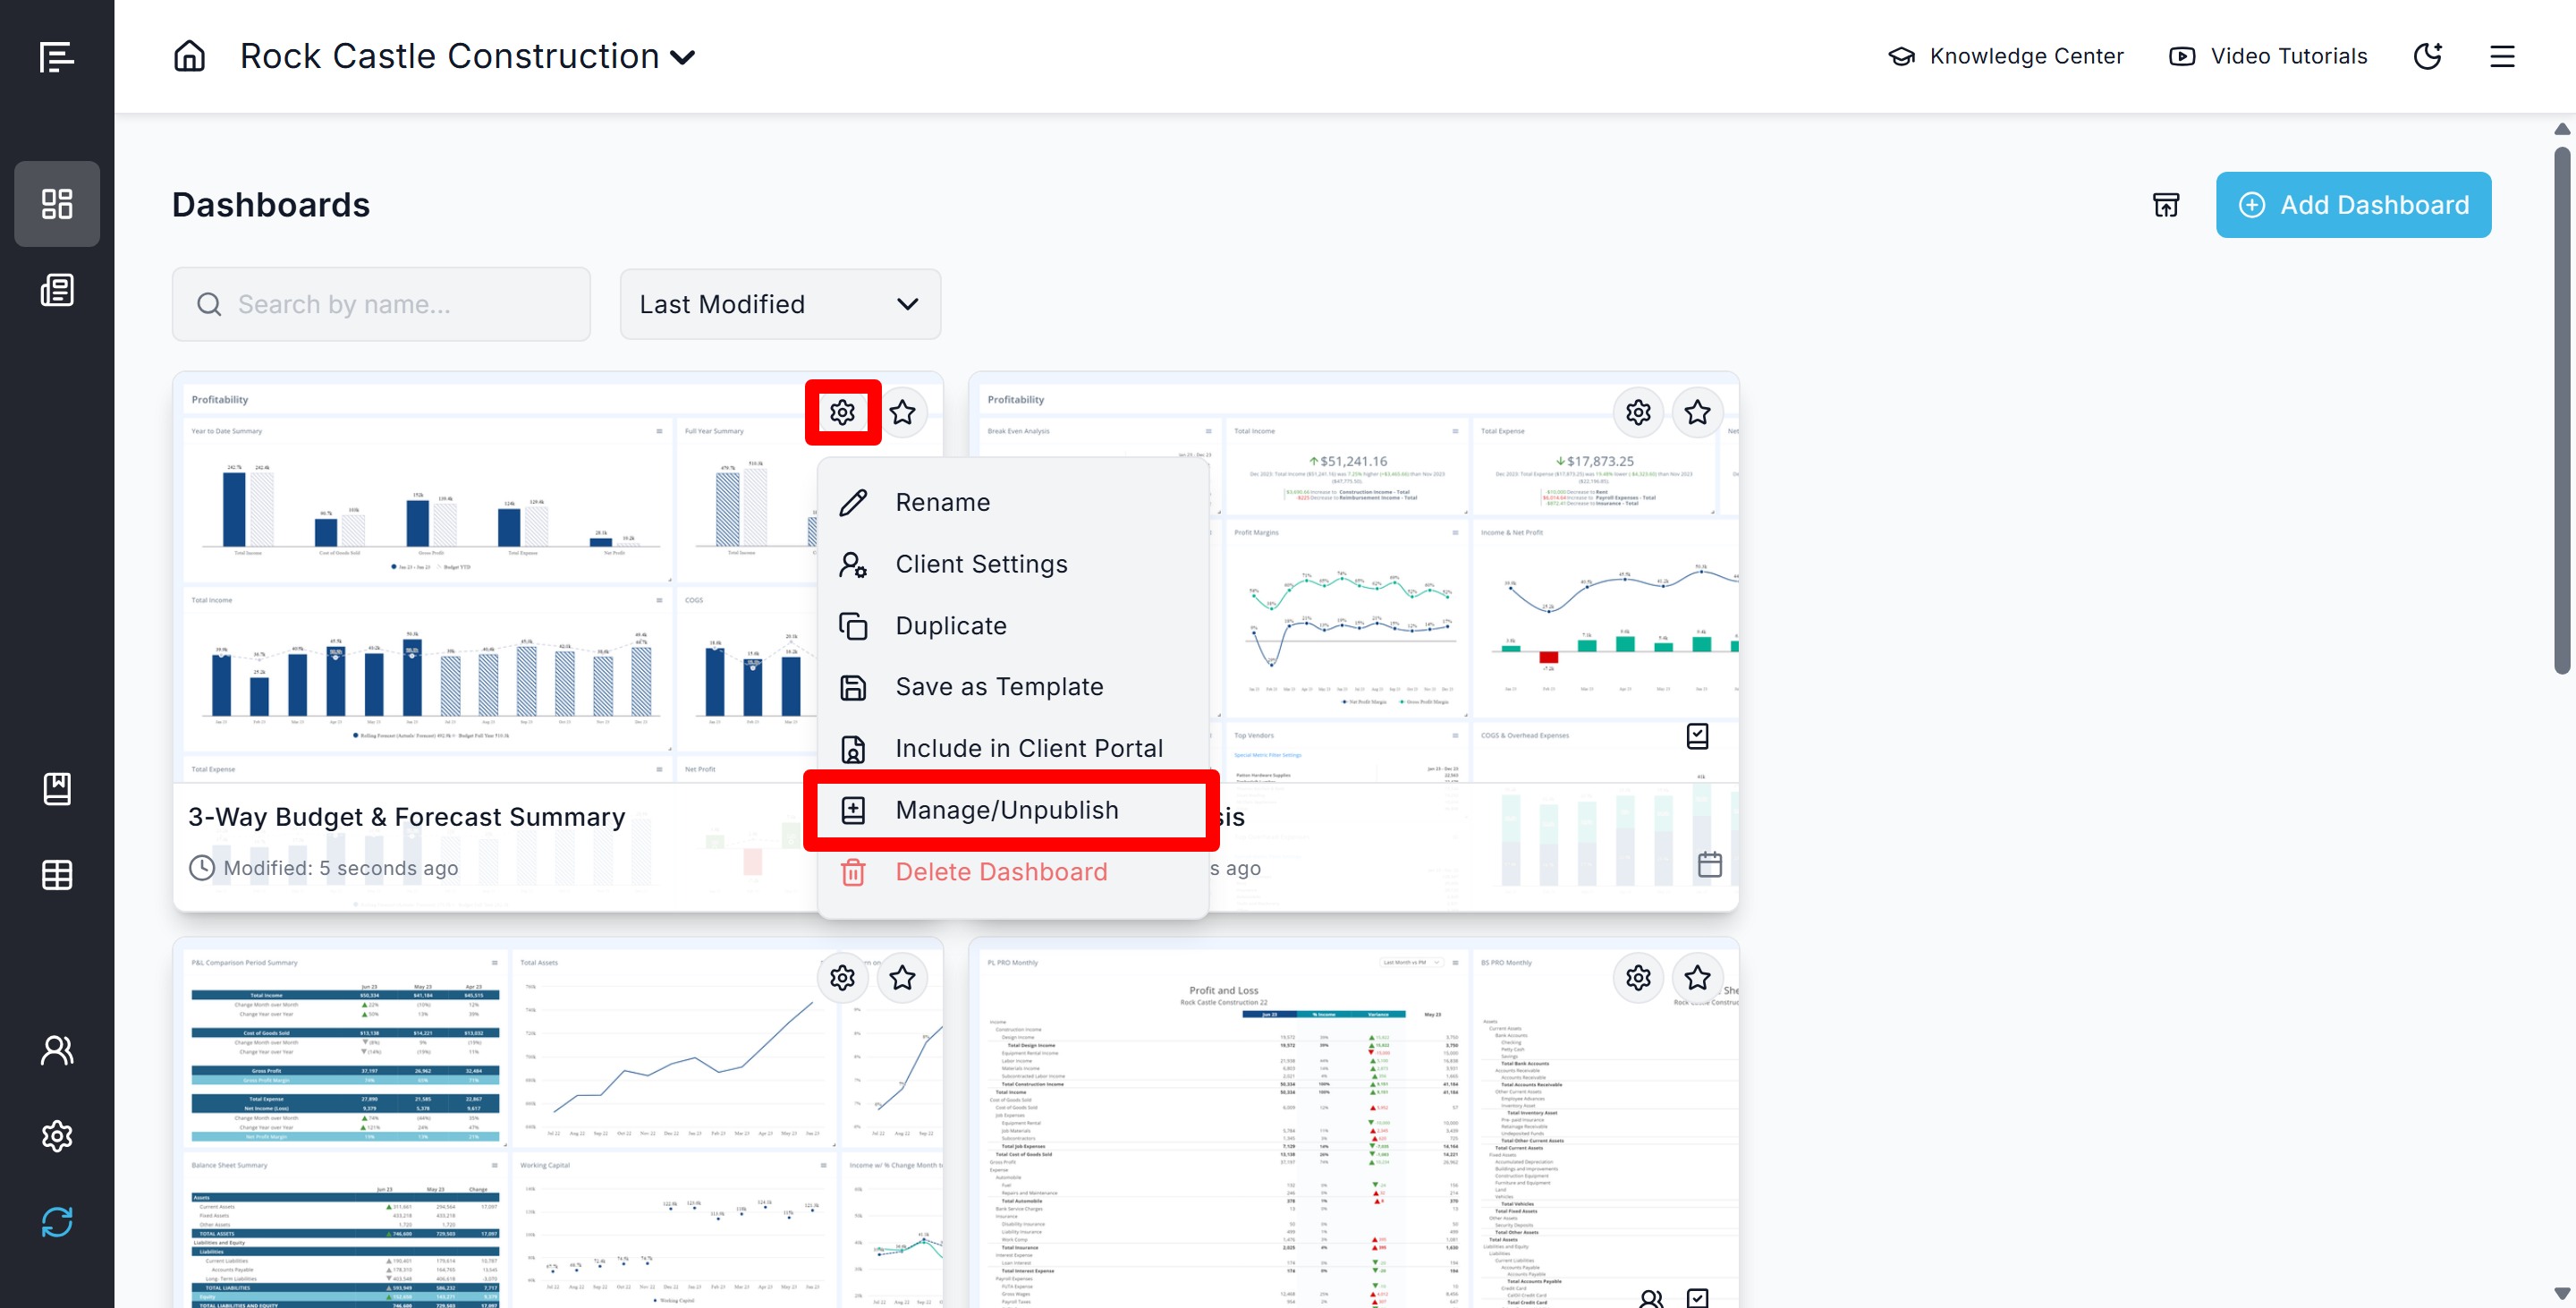The width and height of the screenshot is (2576, 1308).
Task: Star the second Profitability dashboard card
Action: tap(1697, 412)
